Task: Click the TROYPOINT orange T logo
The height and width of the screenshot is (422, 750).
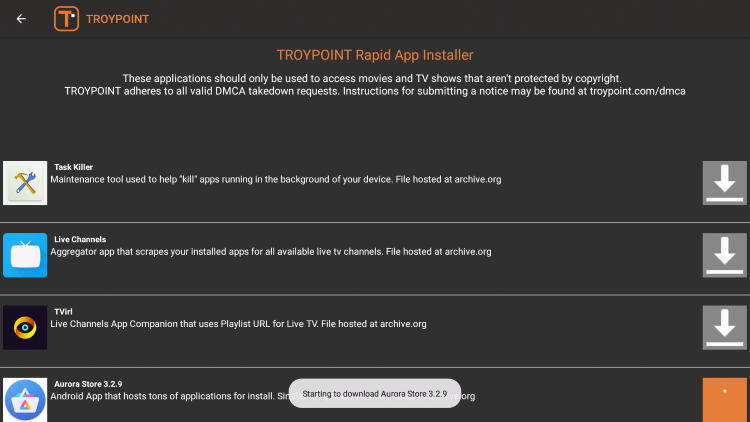Action: 66,19
